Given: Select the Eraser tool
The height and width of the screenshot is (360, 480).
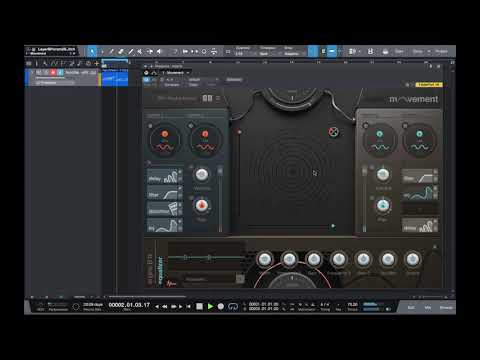Looking at the screenshot, I should point(121,51).
